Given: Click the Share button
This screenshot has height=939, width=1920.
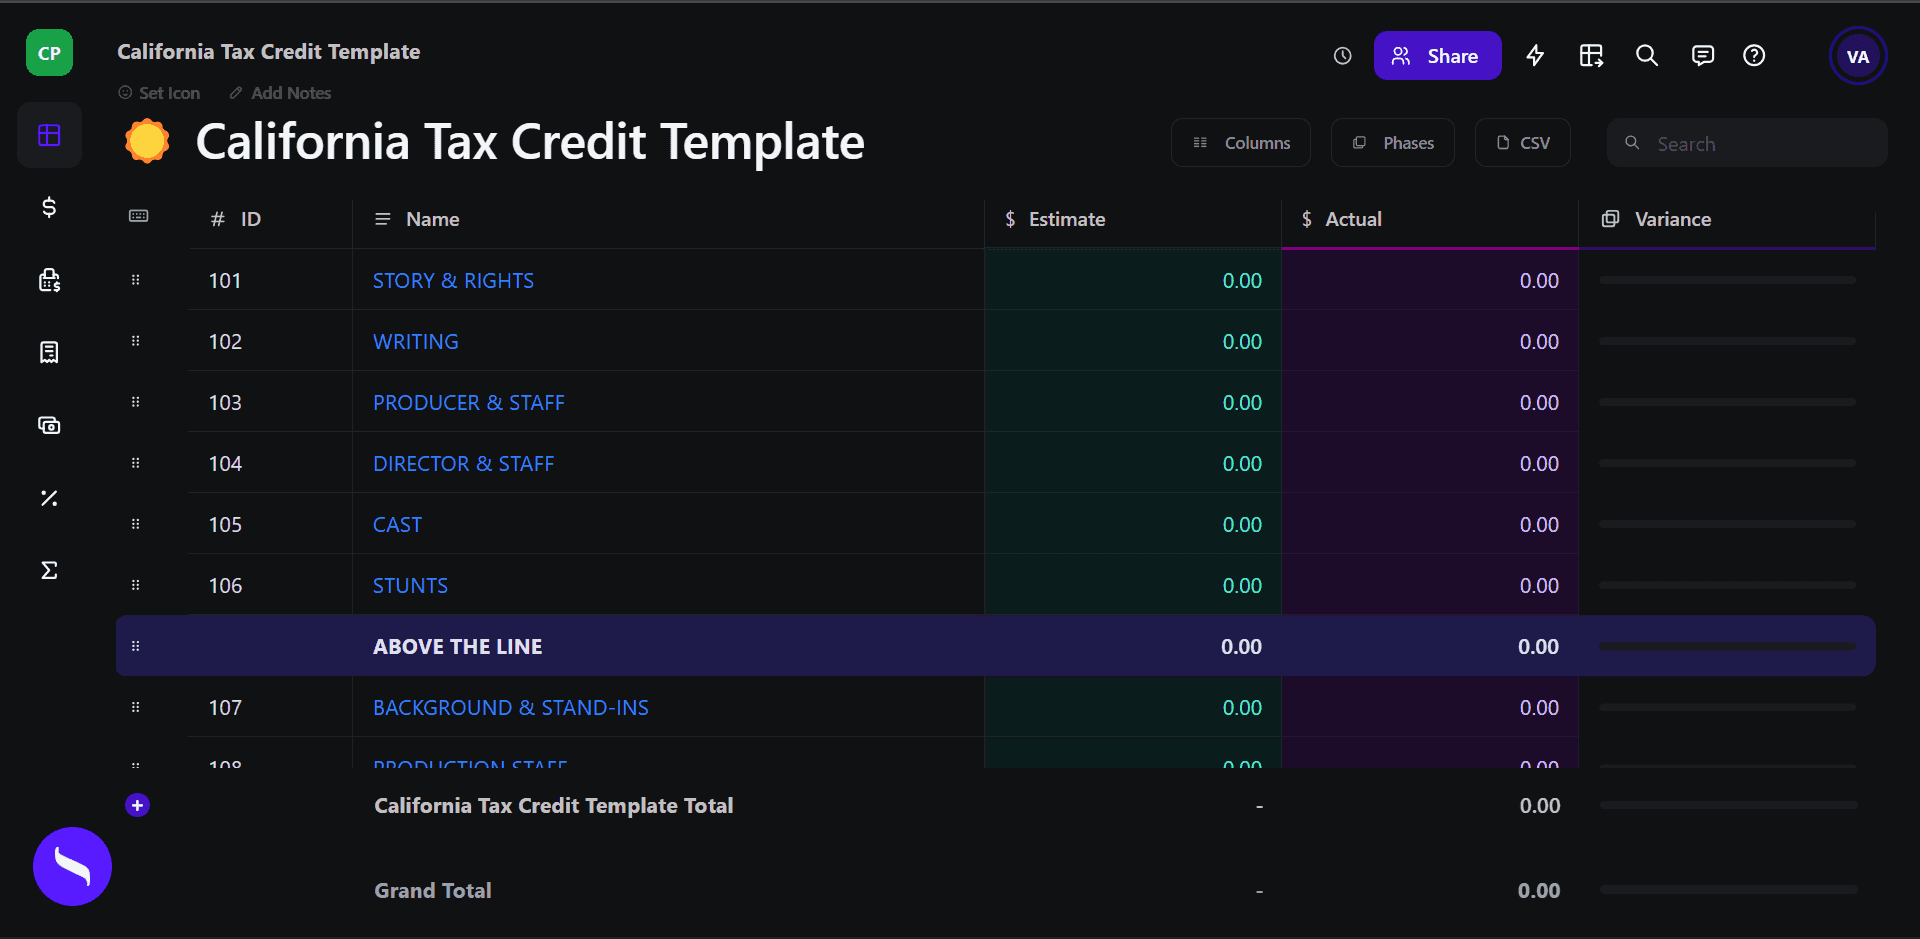Looking at the screenshot, I should [x=1437, y=56].
